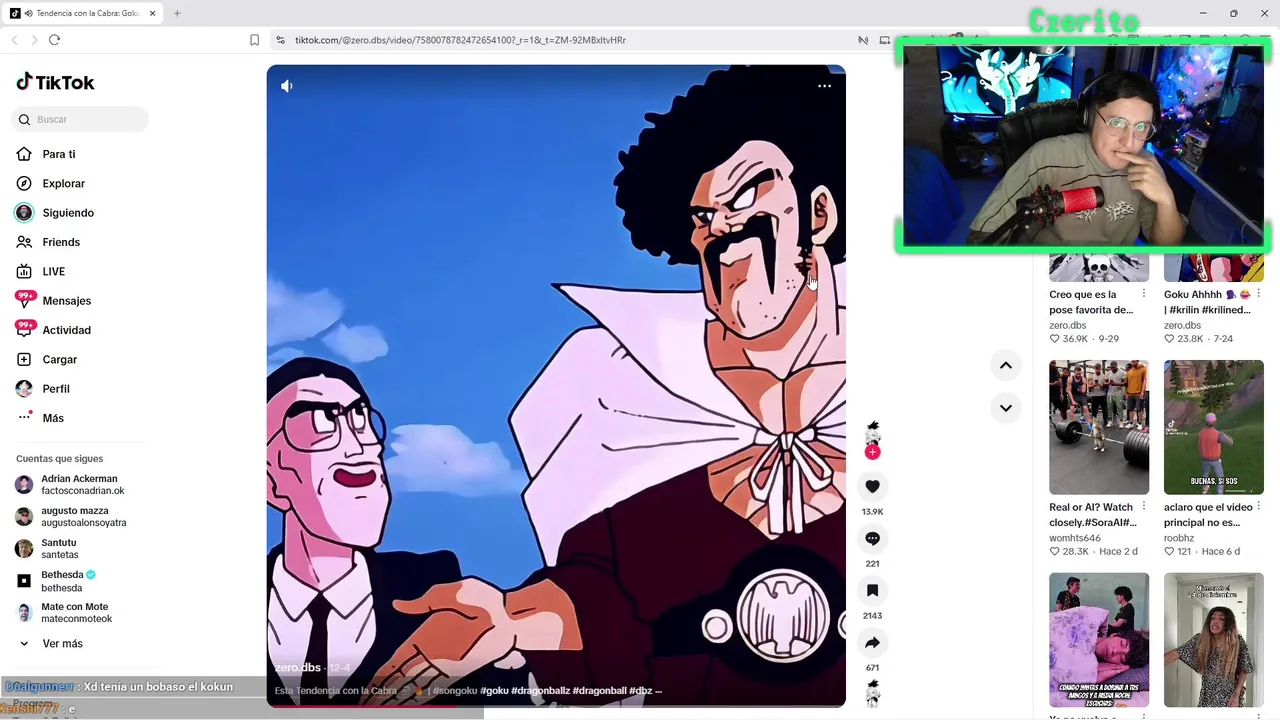
Task: Open the sound disc icon below share
Action: (x=872, y=692)
